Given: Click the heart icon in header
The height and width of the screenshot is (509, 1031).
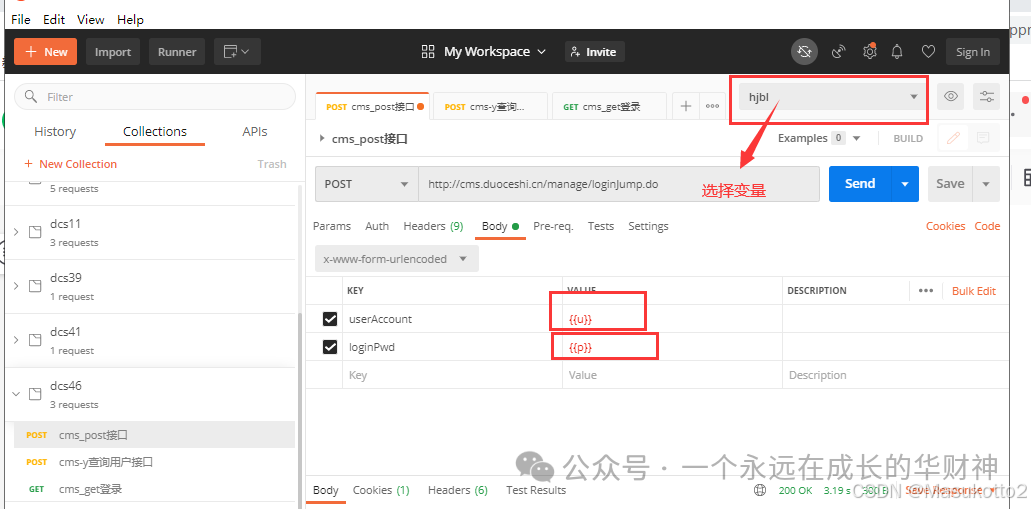Looking at the screenshot, I should click(928, 51).
